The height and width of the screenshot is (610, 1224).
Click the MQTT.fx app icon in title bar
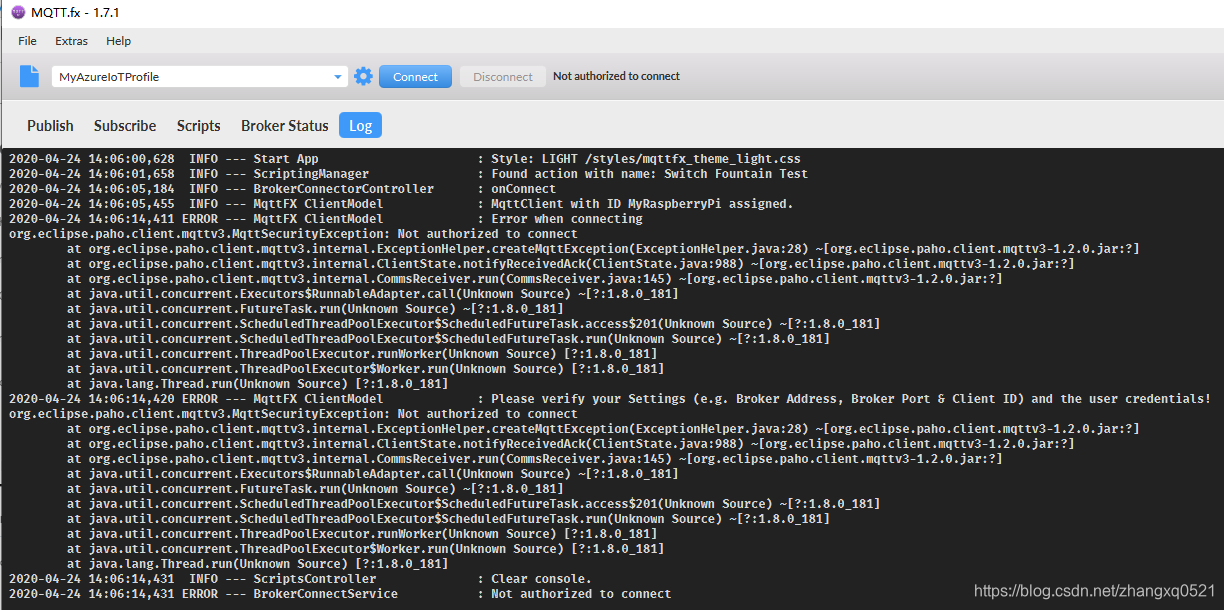(x=17, y=12)
